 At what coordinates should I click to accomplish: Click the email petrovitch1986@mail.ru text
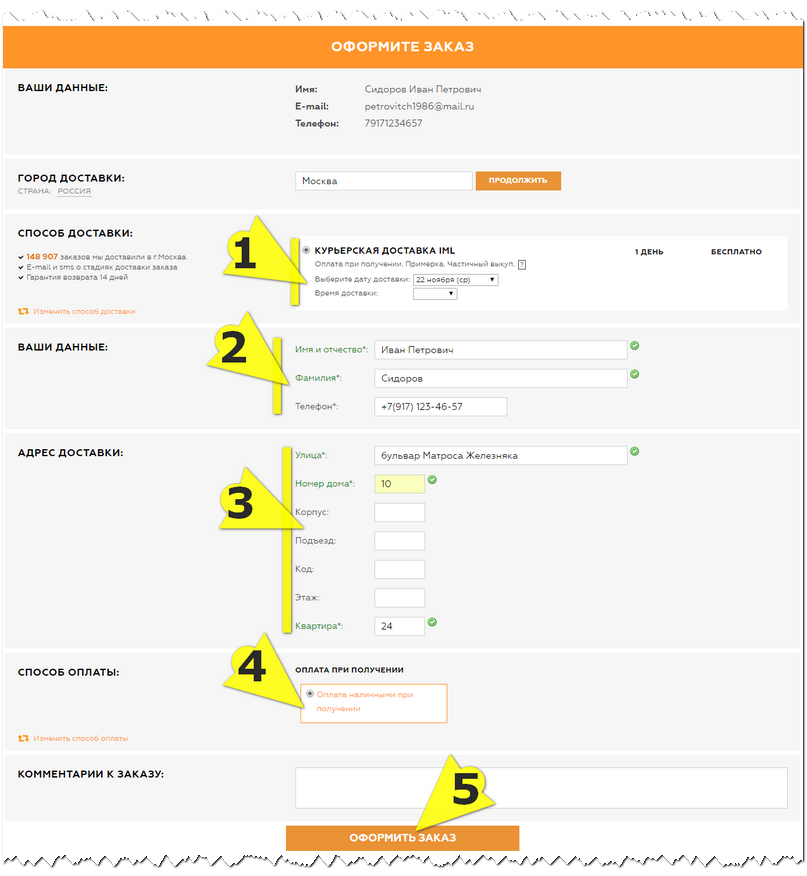(419, 106)
